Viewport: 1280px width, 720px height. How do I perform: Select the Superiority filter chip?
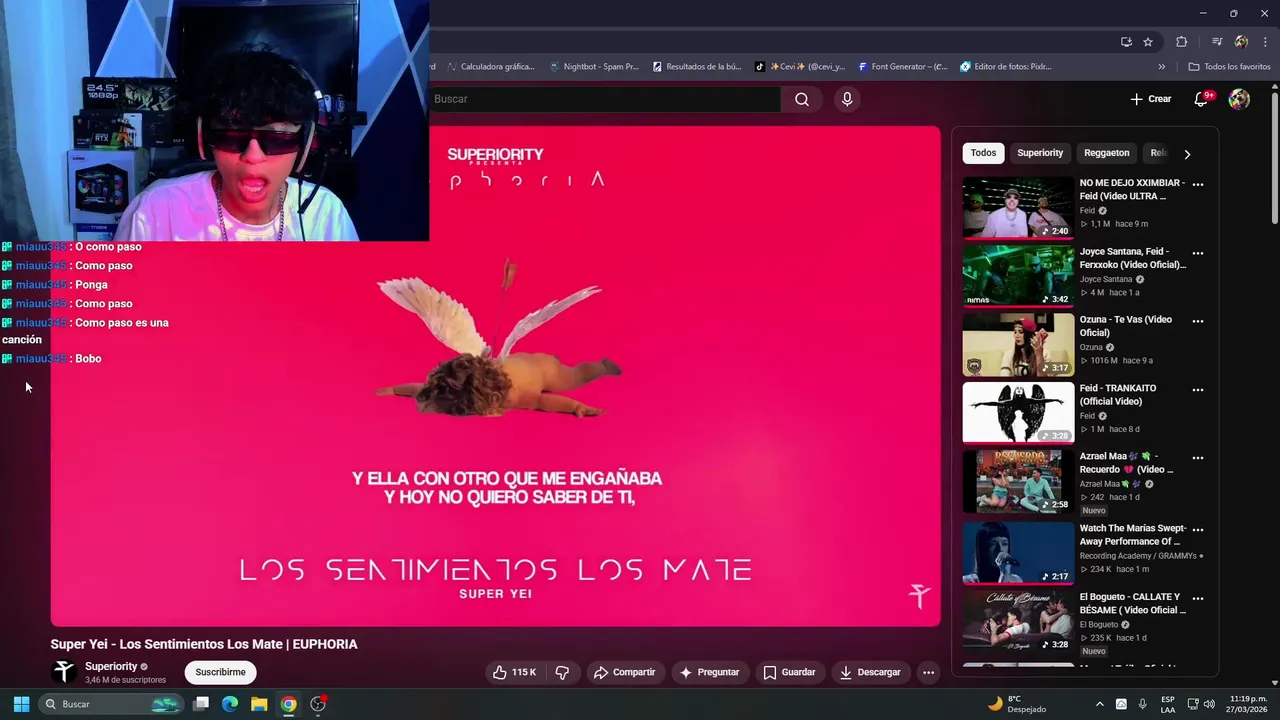point(1040,153)
